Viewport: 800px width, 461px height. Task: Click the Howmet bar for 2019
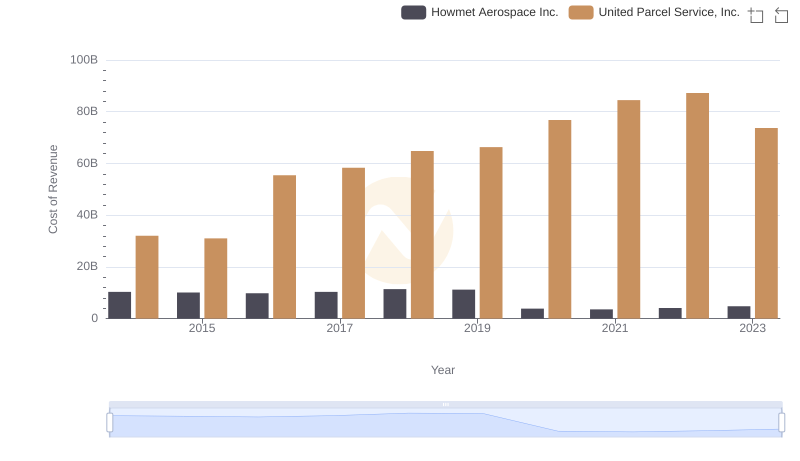pos(463,304)
